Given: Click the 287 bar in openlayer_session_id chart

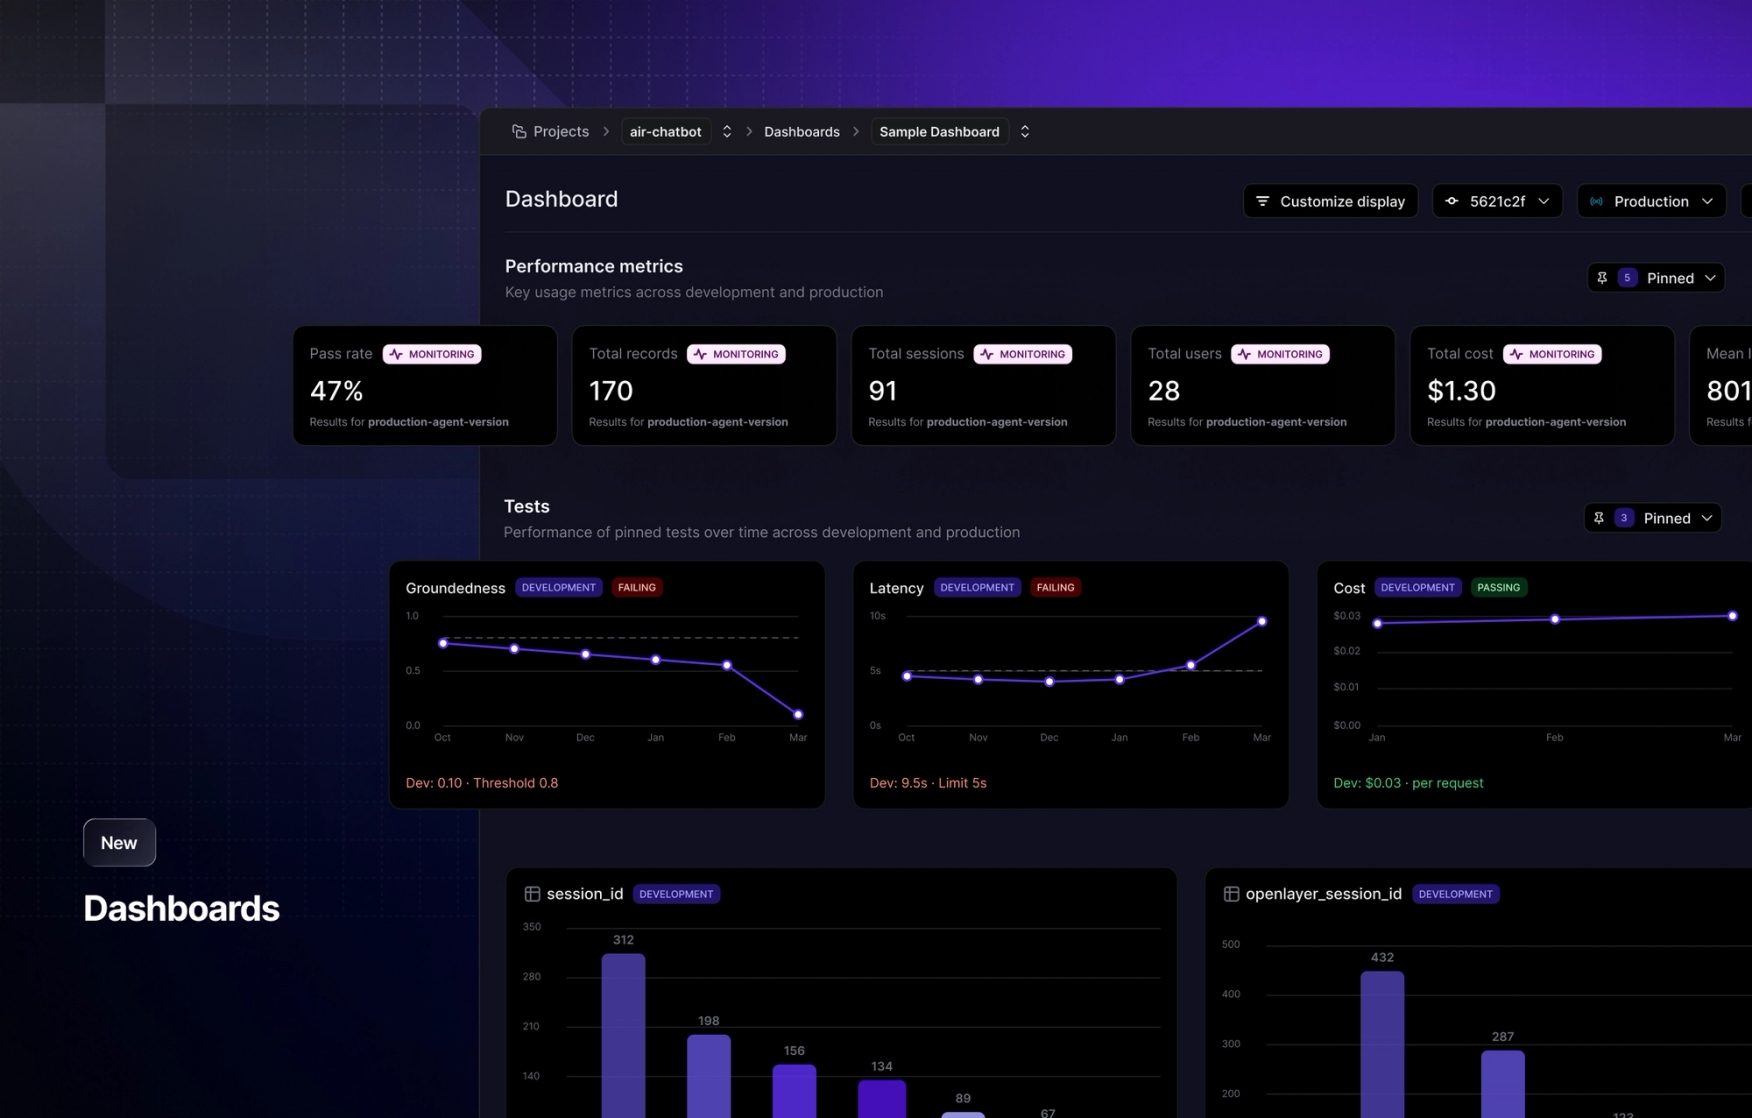Looking at the screenshot, I should [x=1502, y=1084].
